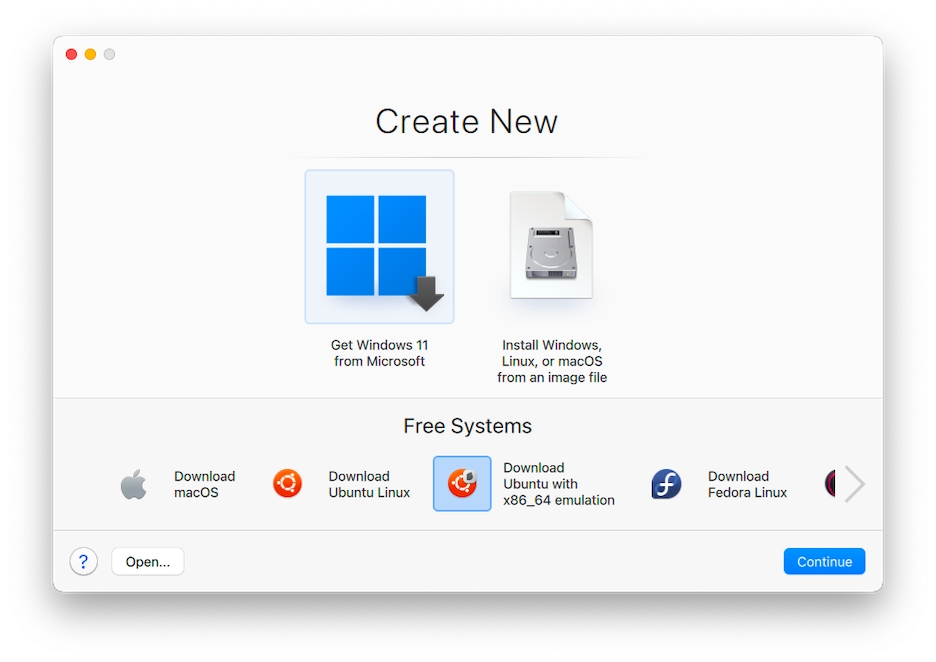Click the highlighted Ubuntu x86_64 emulation icon

(x=462, y=484)
